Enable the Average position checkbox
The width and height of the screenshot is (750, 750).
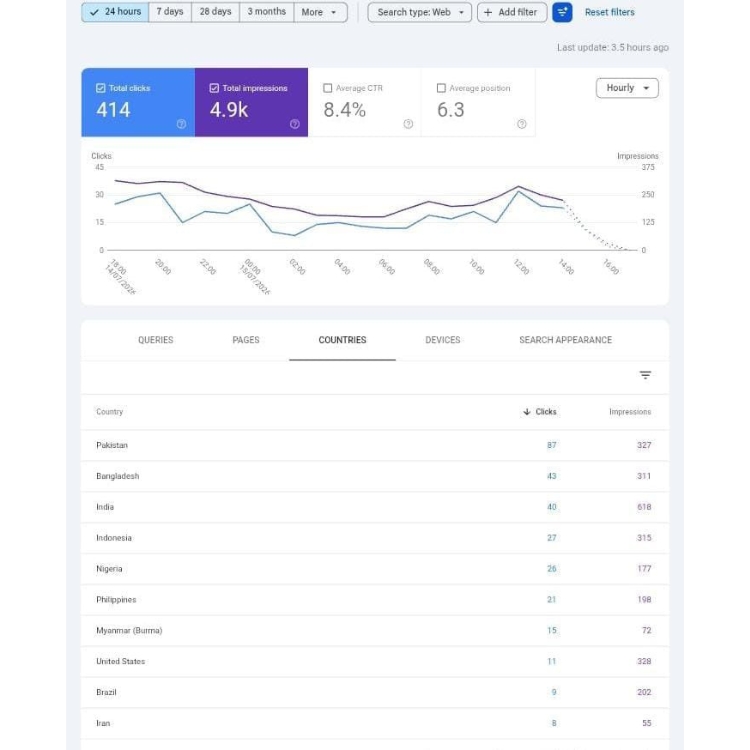click(x=441, y=88)
